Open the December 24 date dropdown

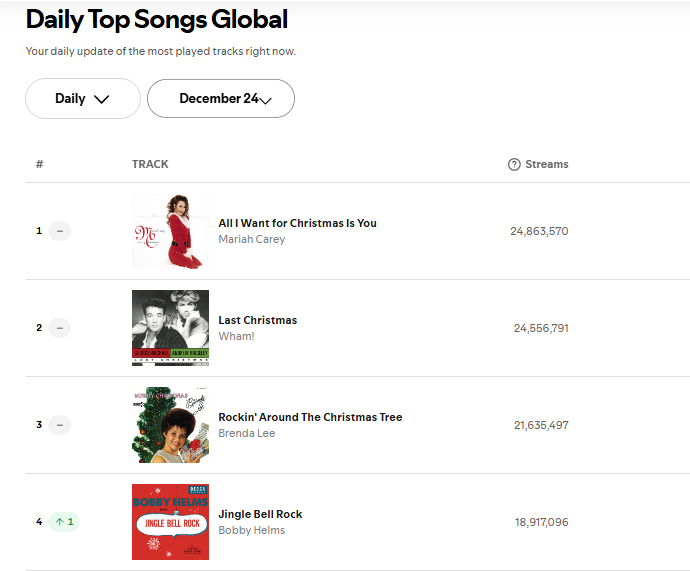coord(221,99)
